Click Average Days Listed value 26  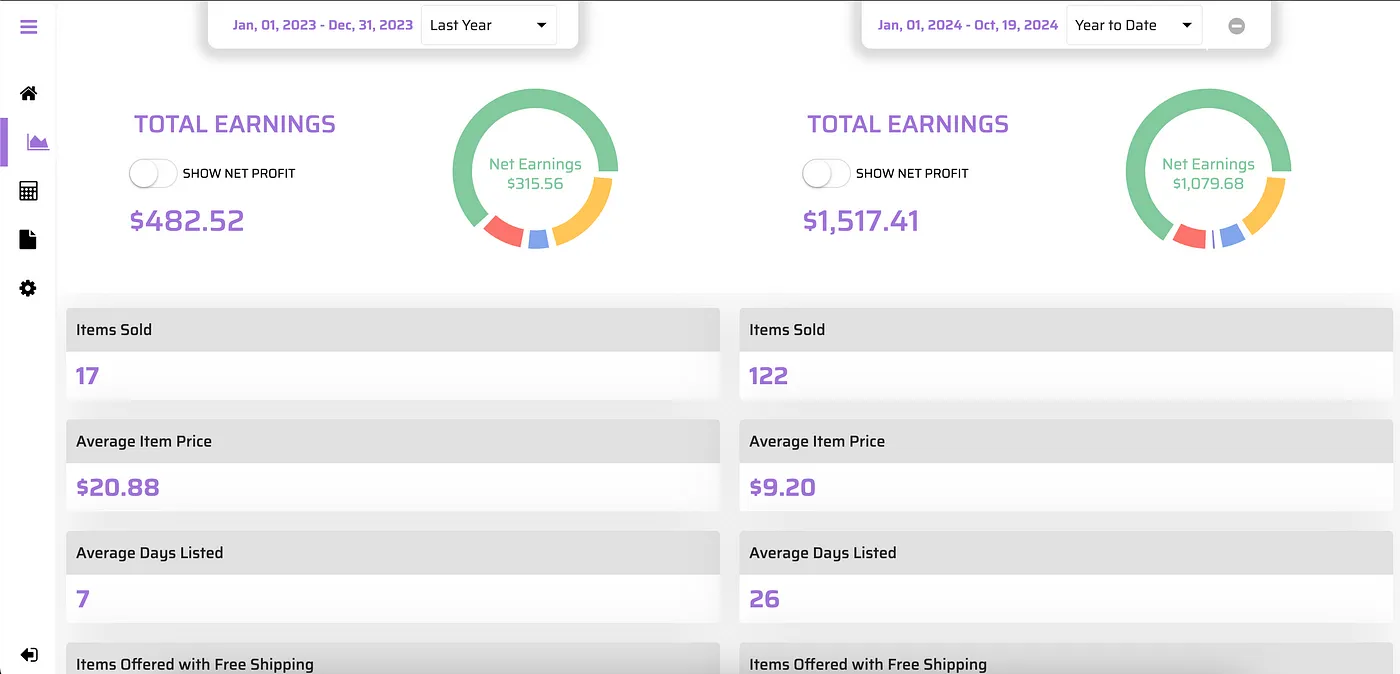click(764, 599)
